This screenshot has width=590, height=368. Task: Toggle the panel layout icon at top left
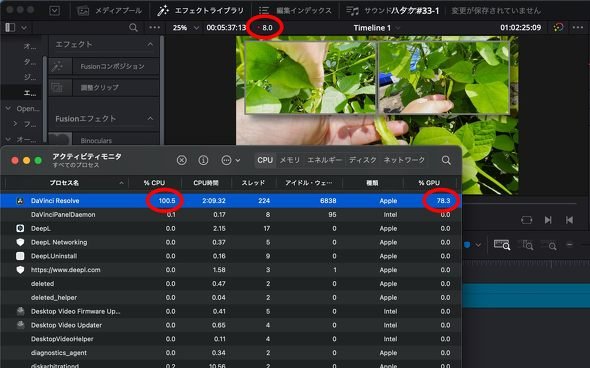[x=10, y=27]
